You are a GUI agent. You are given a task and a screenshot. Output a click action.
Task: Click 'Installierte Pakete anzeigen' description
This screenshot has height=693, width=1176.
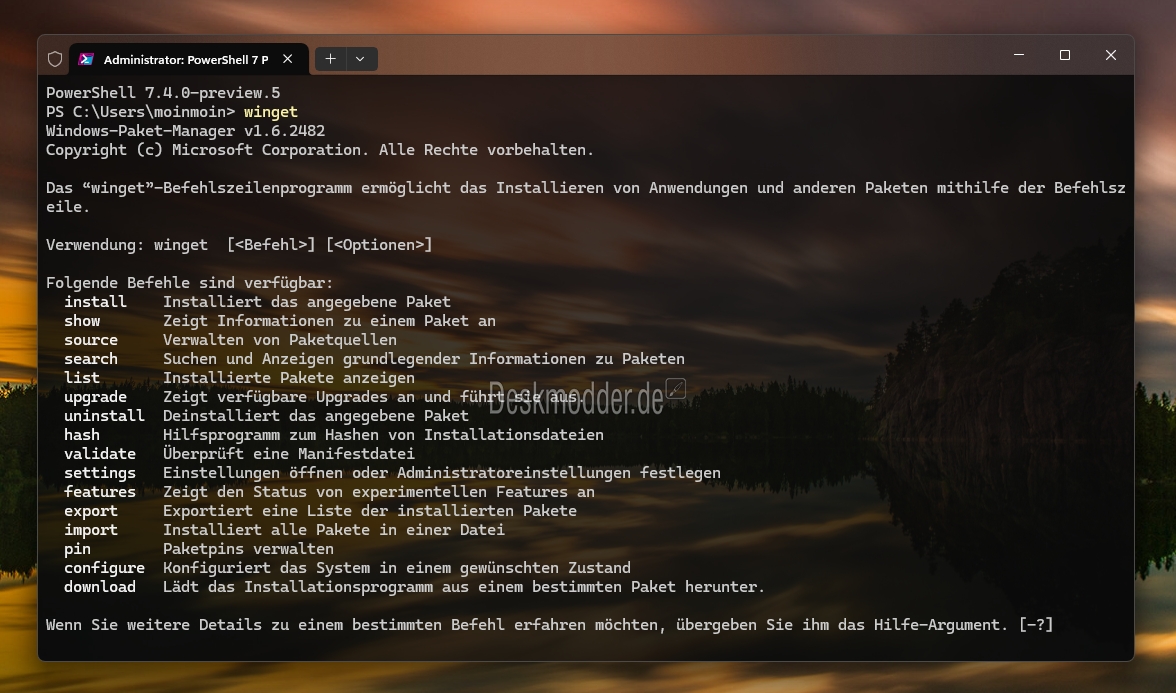click(289, 378)
